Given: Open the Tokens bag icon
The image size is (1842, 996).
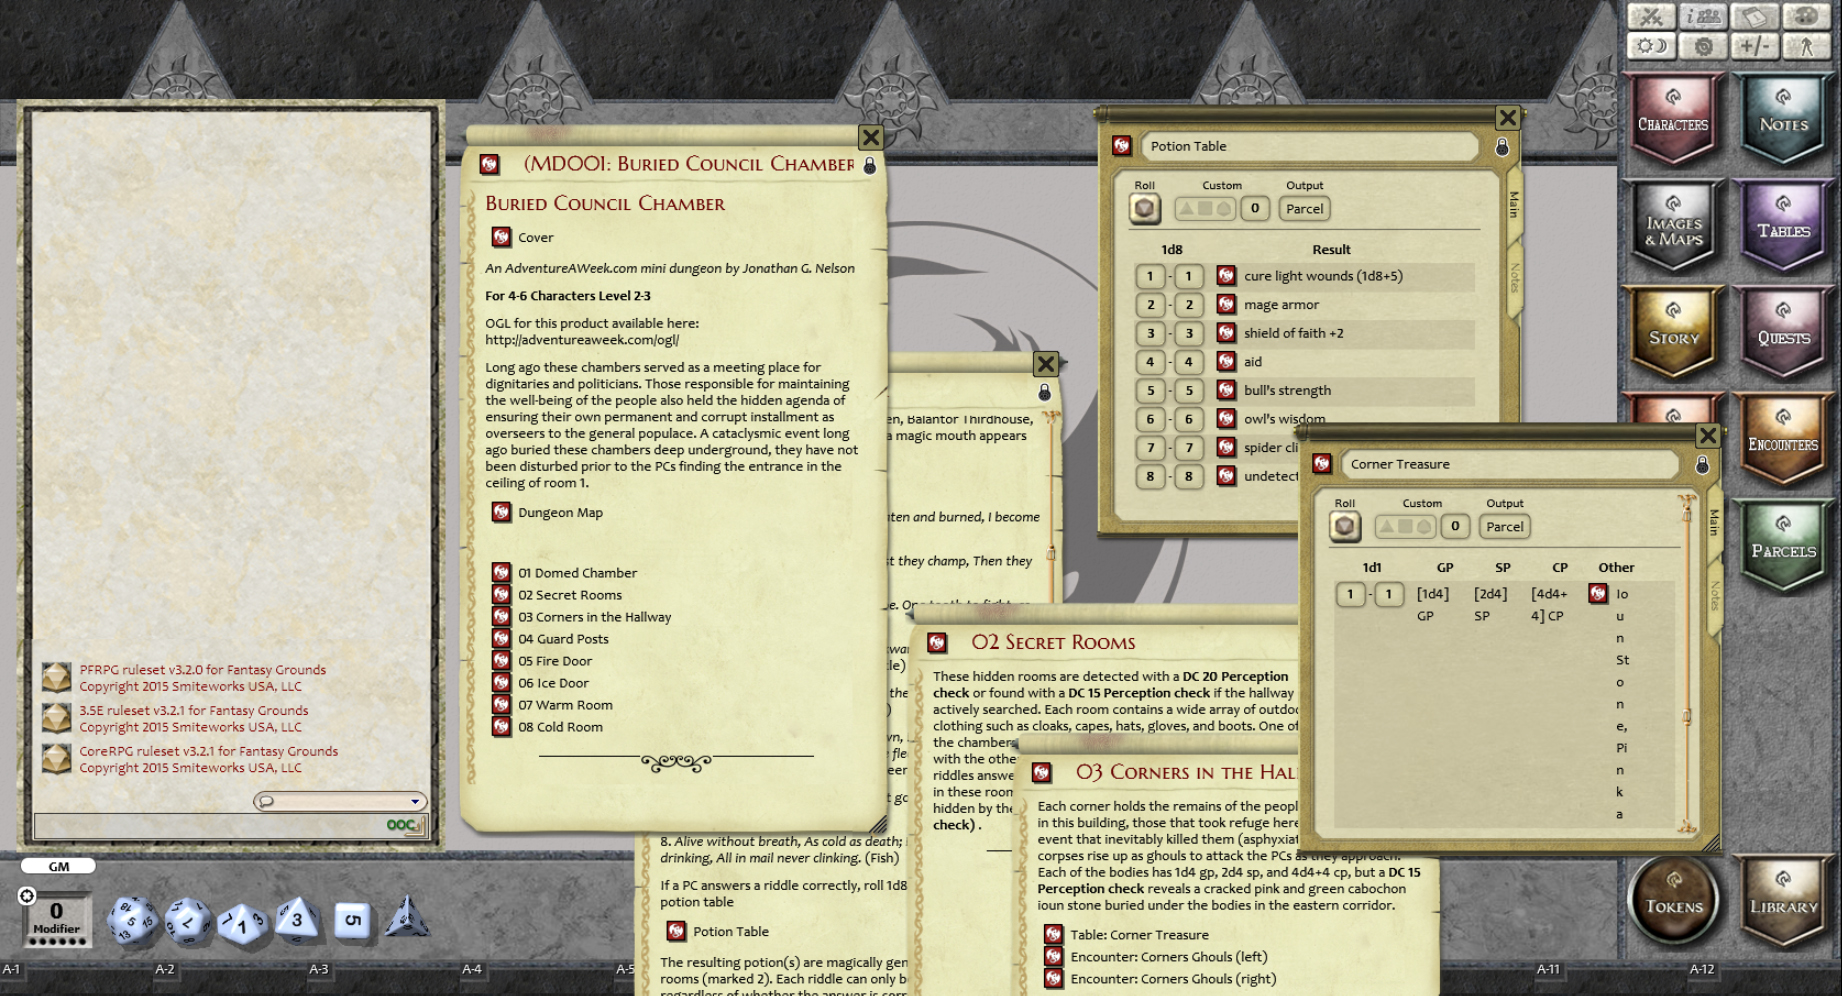Looking at the screenshot, I should point(1673,899).
